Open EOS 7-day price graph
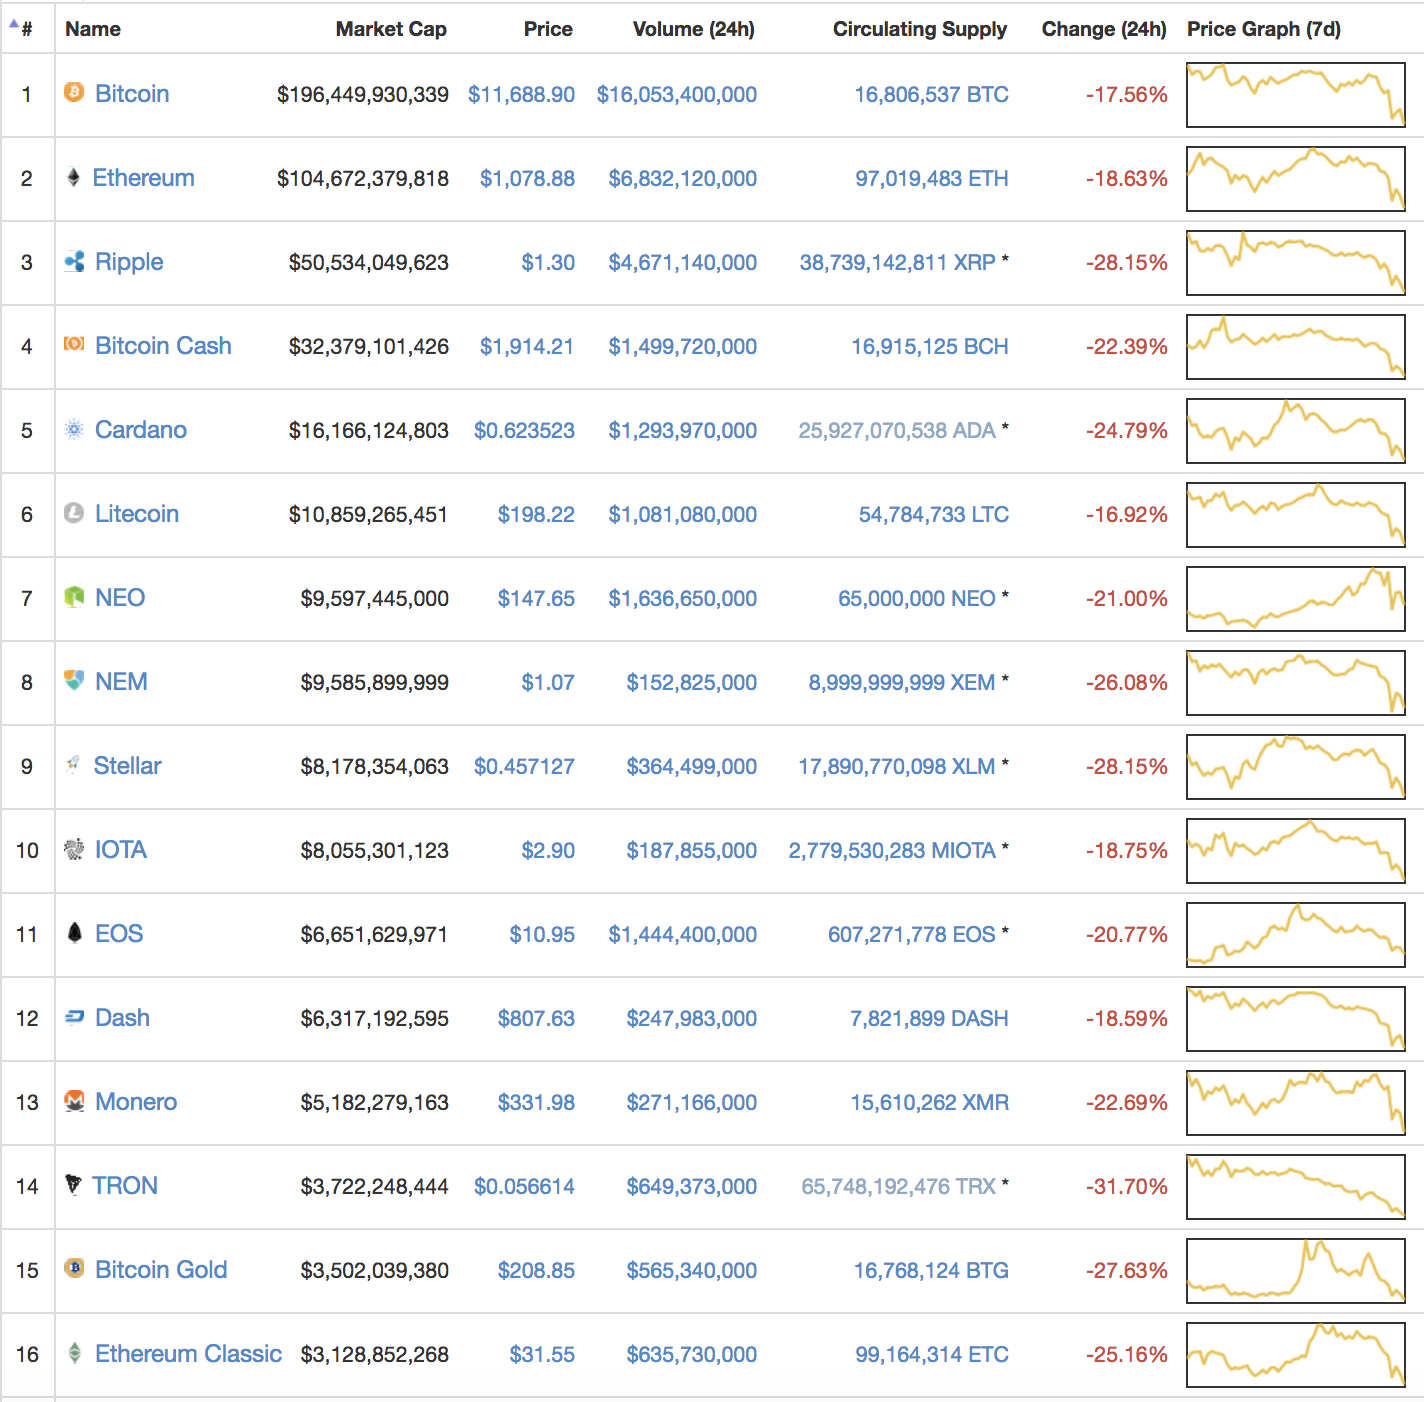 coord(1296,935)
